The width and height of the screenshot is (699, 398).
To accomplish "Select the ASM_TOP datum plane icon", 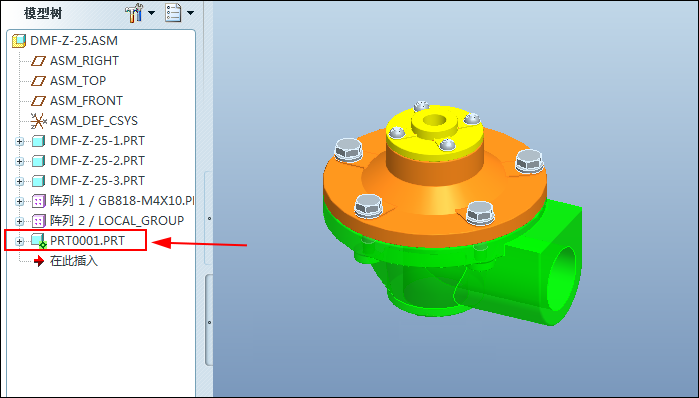I will pos(38,81).
